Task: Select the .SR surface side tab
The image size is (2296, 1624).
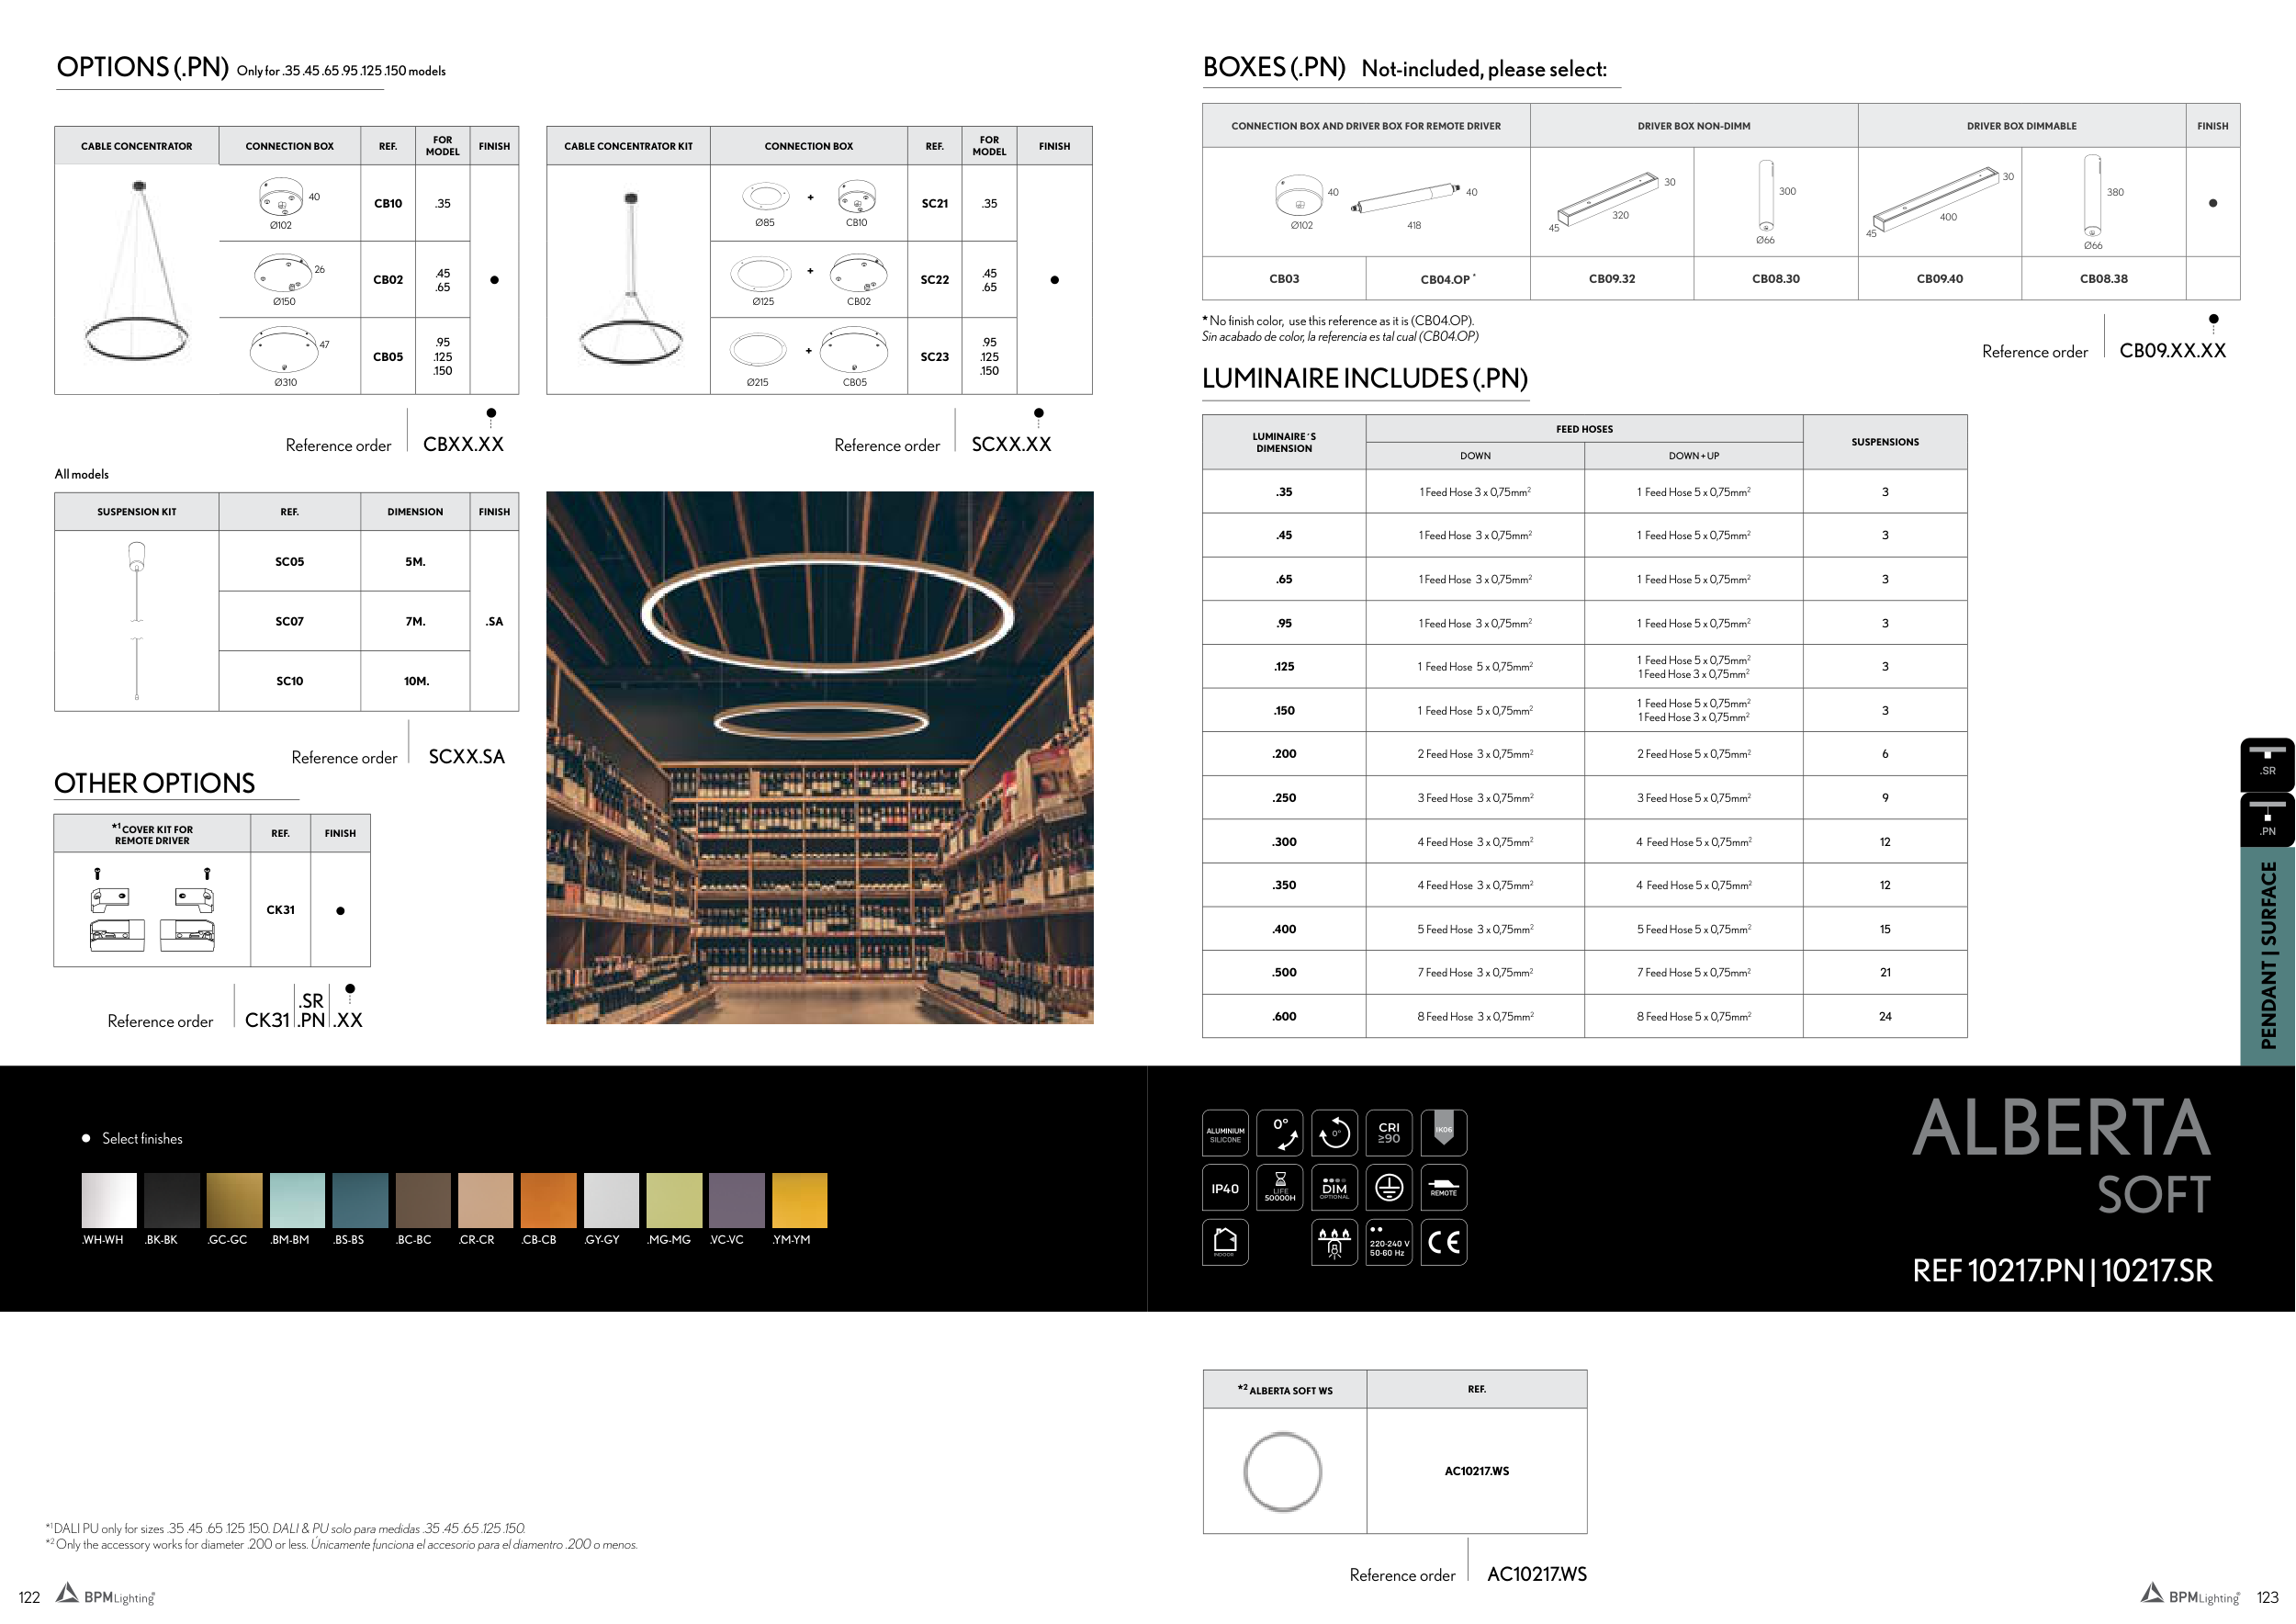Action: pyautogui.click(x=2267, y=763)
